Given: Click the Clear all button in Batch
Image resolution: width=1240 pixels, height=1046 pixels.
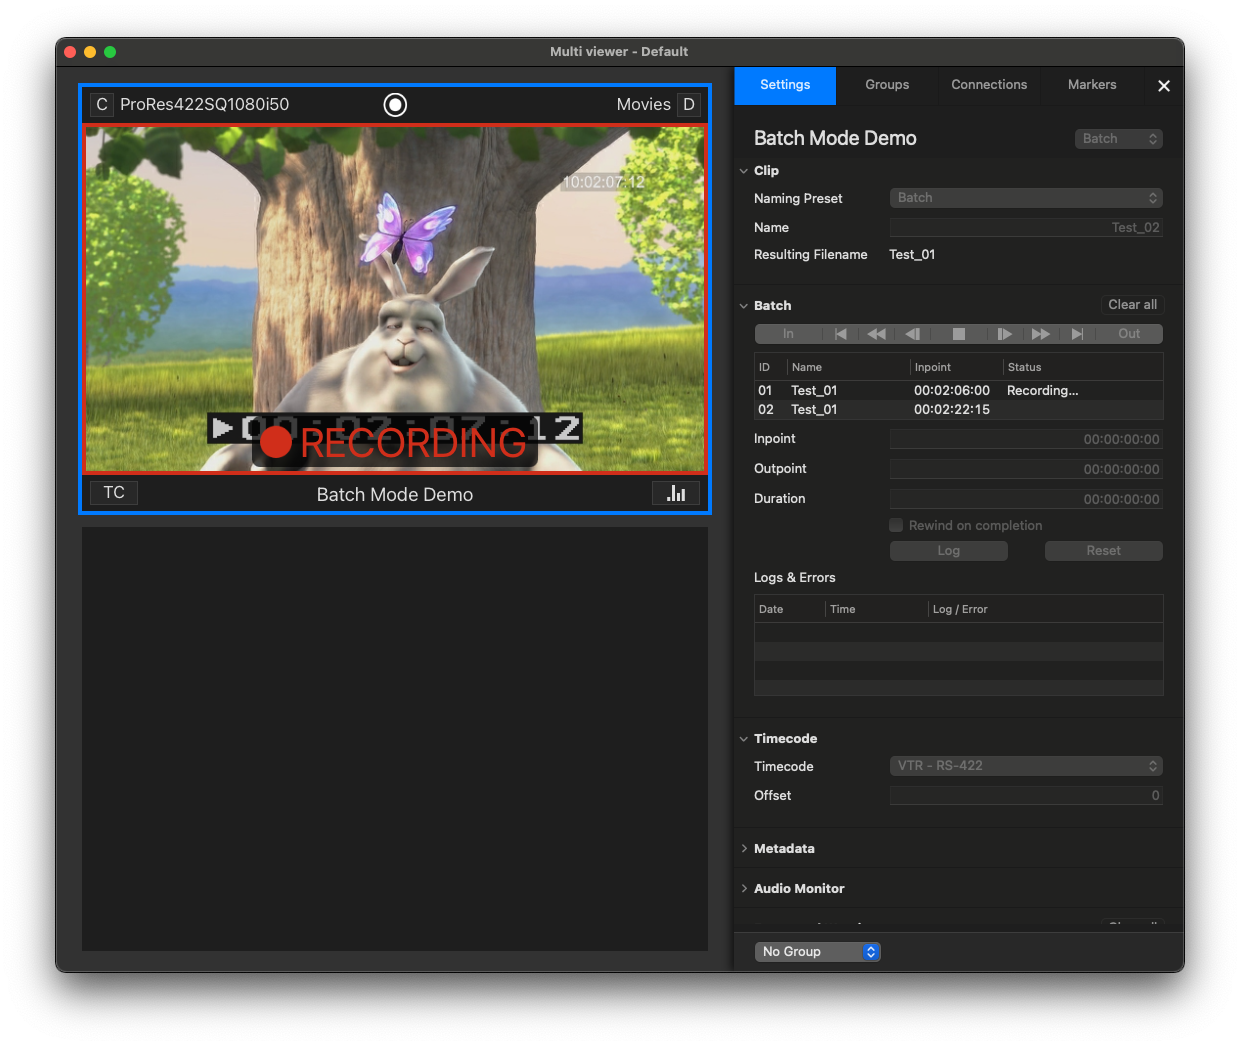Looking at the screenshot, I should click(x=1132, y=305).
